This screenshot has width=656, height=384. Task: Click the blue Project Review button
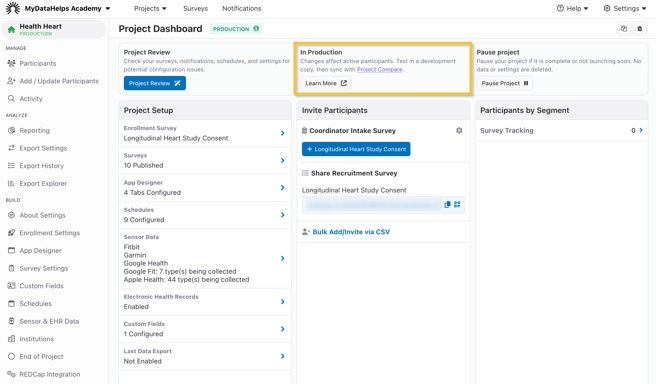[x=154, y=83]
